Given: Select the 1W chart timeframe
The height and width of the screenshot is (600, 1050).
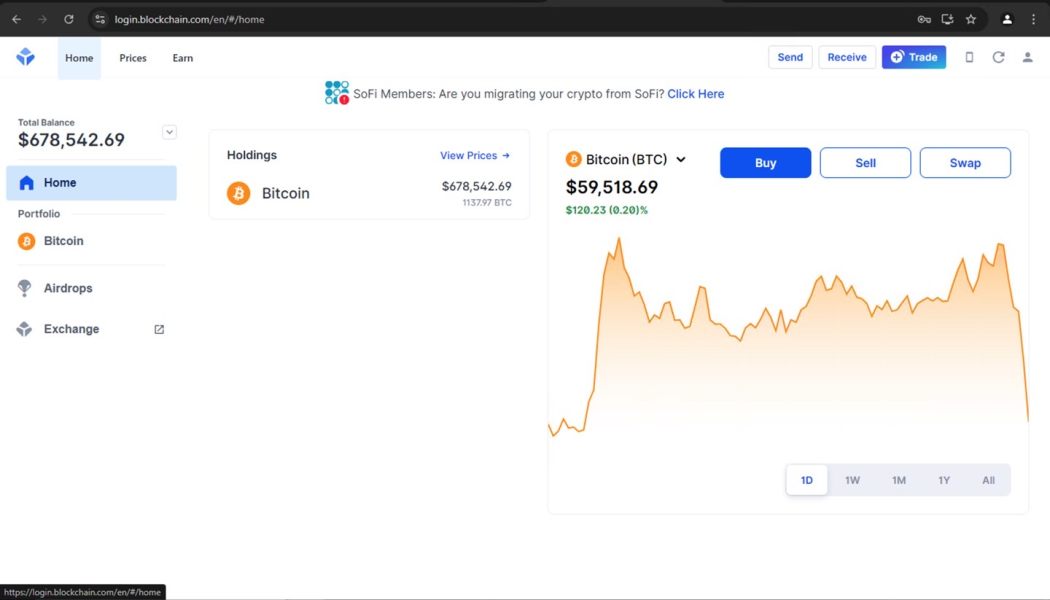Looking at the screenshot, I should click(852, 480).
